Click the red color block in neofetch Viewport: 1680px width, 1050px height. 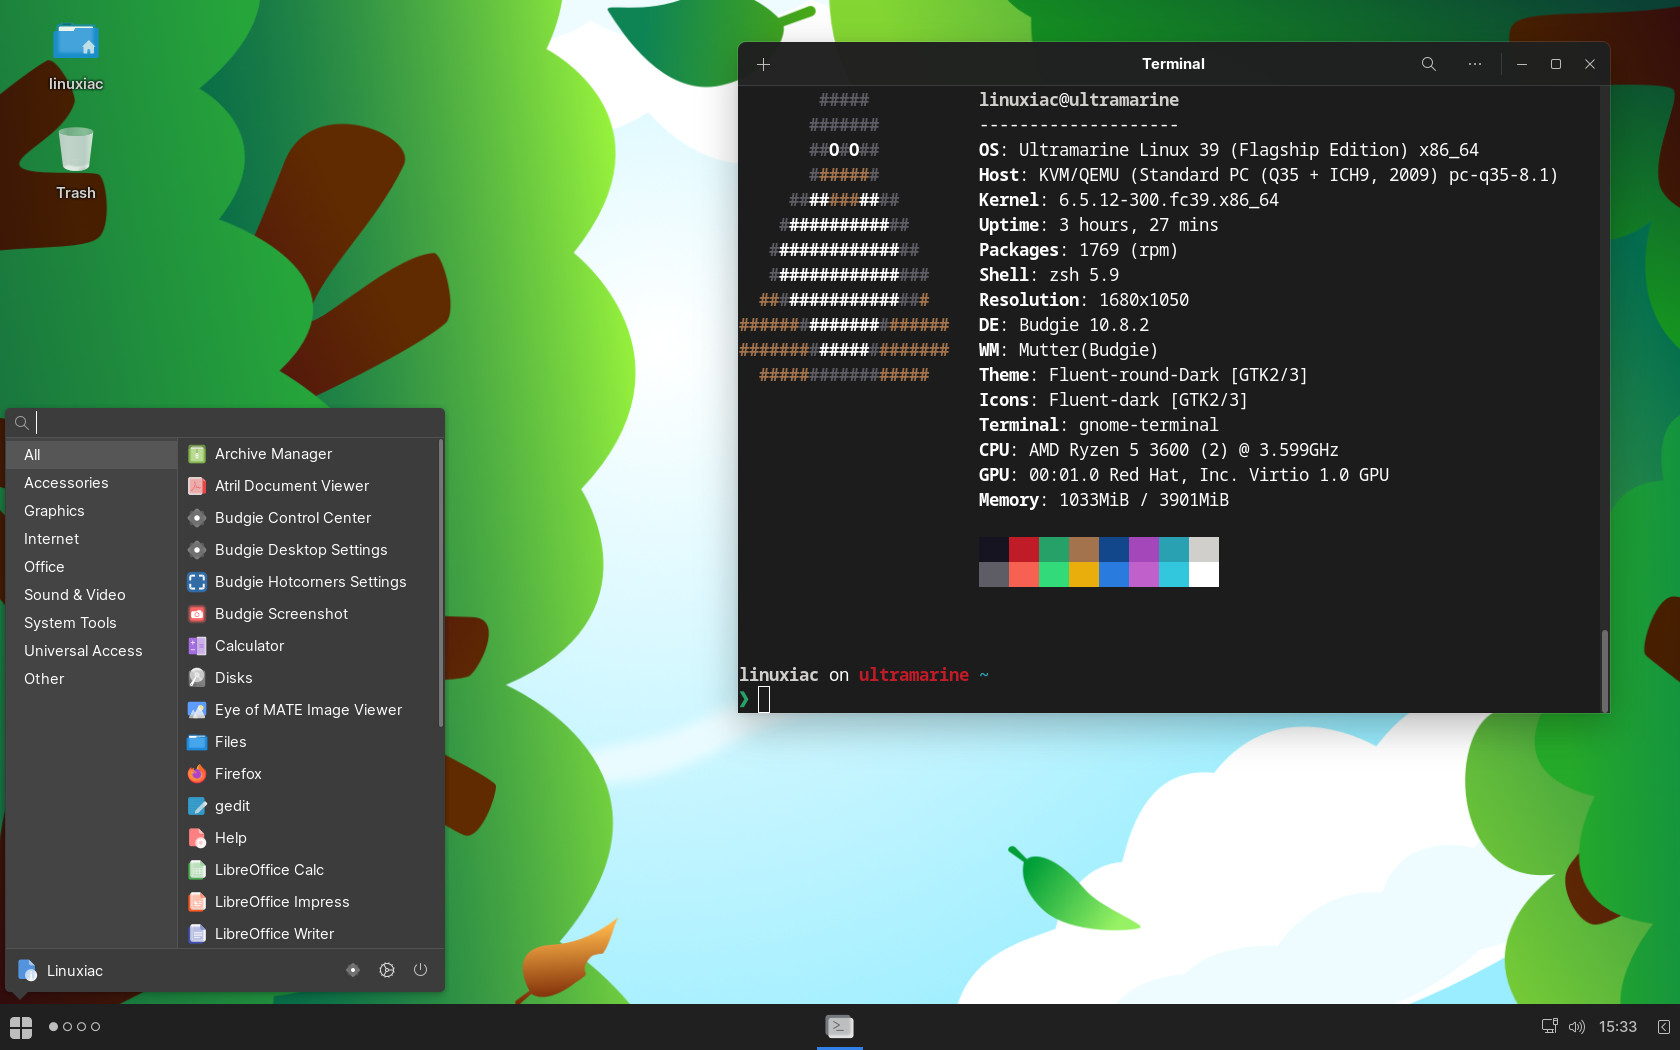[x=1024, y=549]
